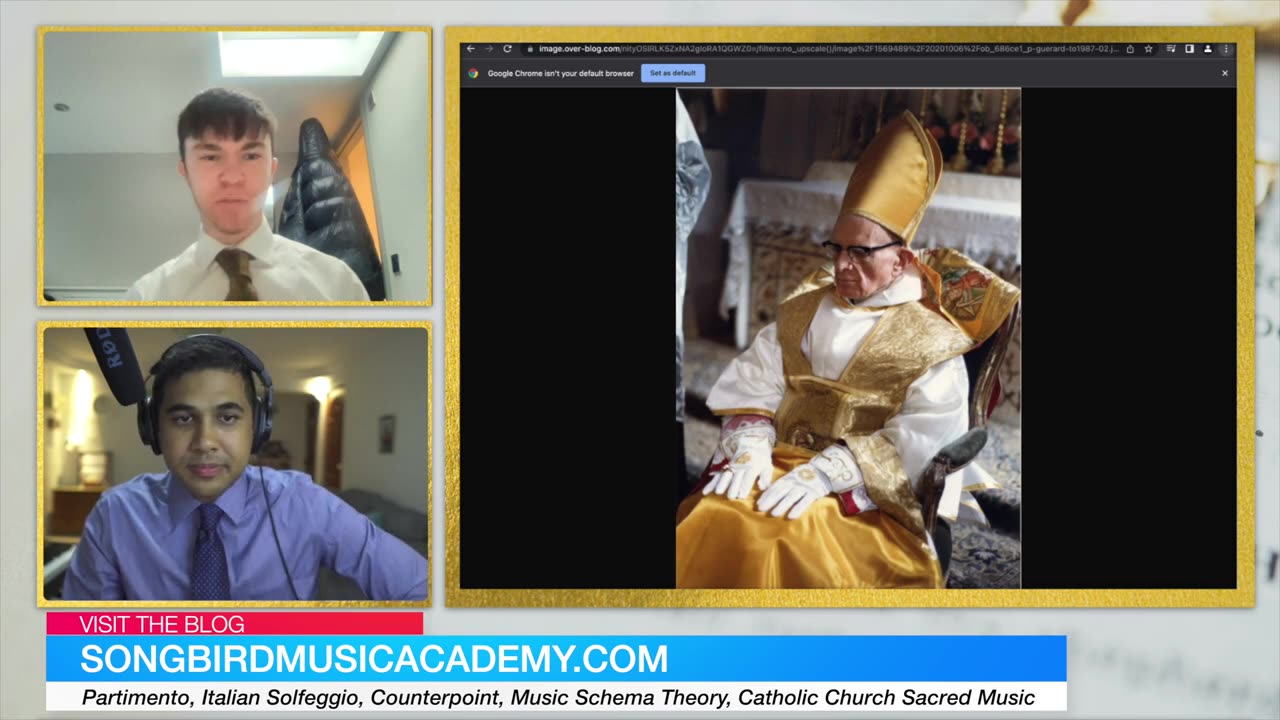Image resolution: width=1280 pixels, height=720 pixels.
Task: Toggle the Chrome side panel
Action: pos(1189,49)
